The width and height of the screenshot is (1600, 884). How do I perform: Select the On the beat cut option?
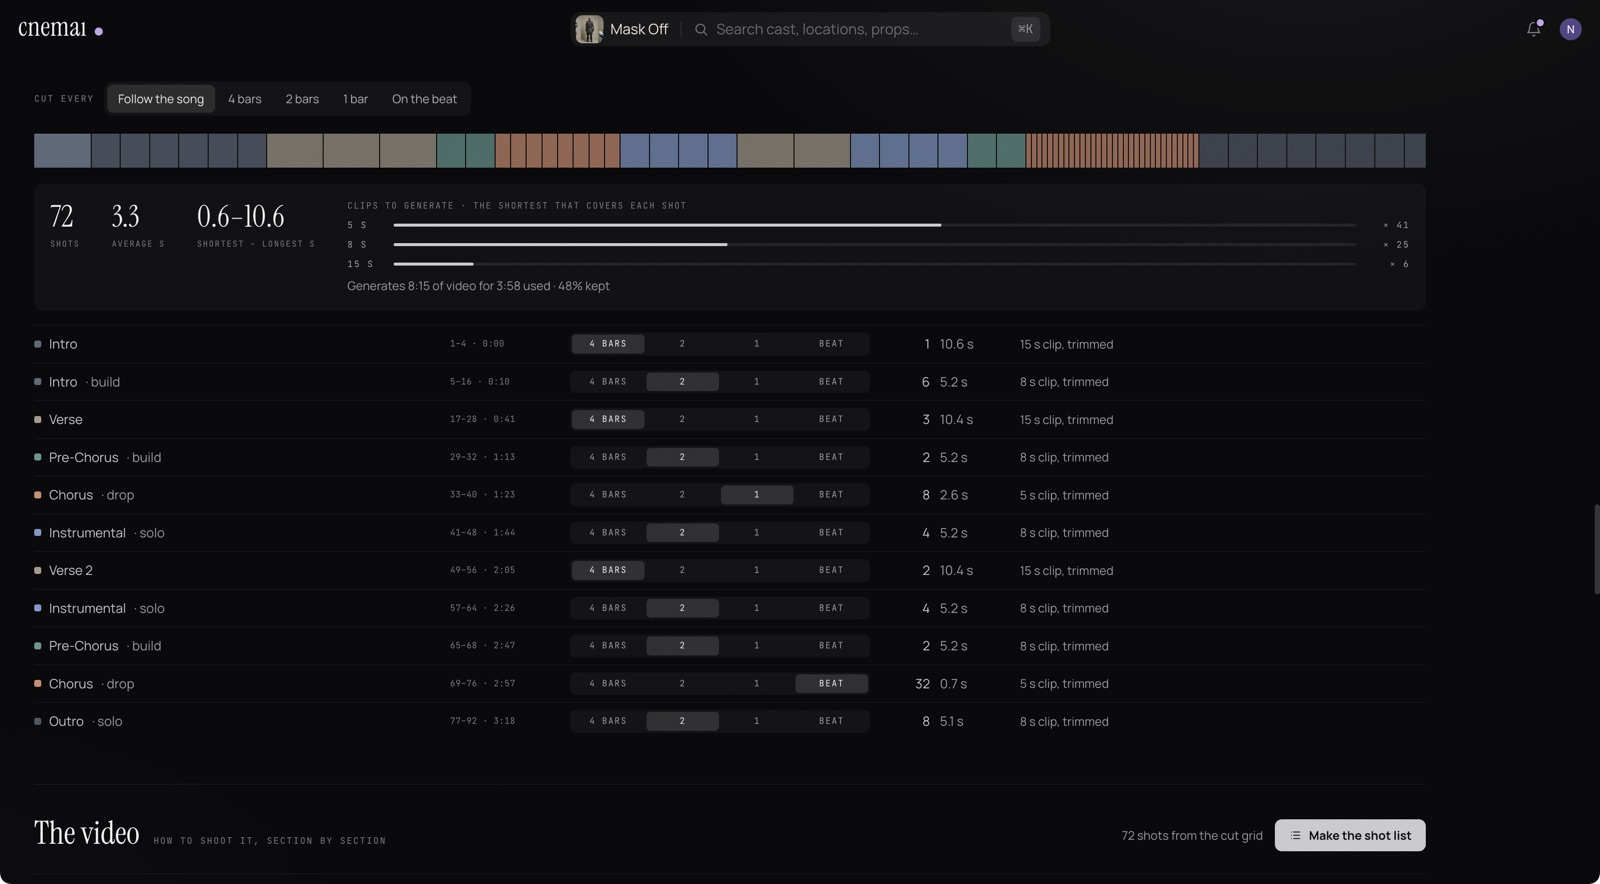(x=424, y=99)
